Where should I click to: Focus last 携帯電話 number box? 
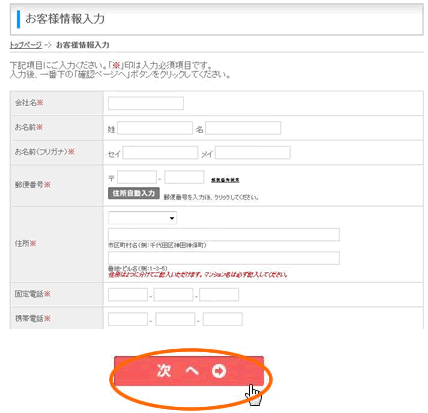click(x=223, y=319)
